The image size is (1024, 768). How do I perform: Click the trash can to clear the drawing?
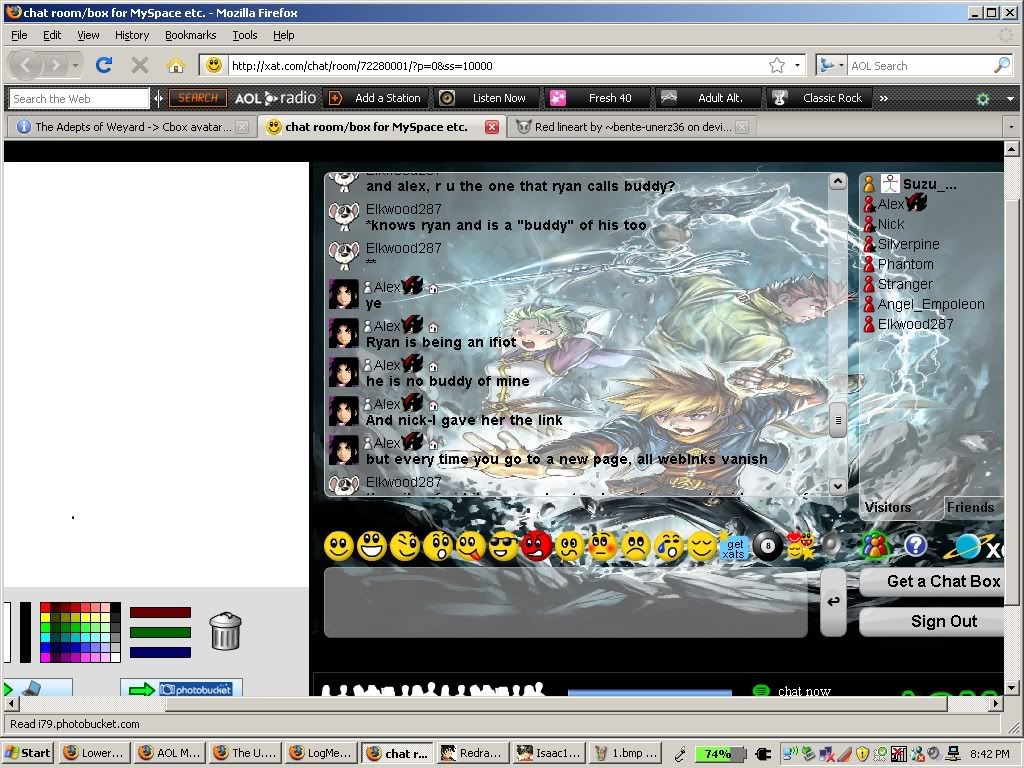point(225,631)
